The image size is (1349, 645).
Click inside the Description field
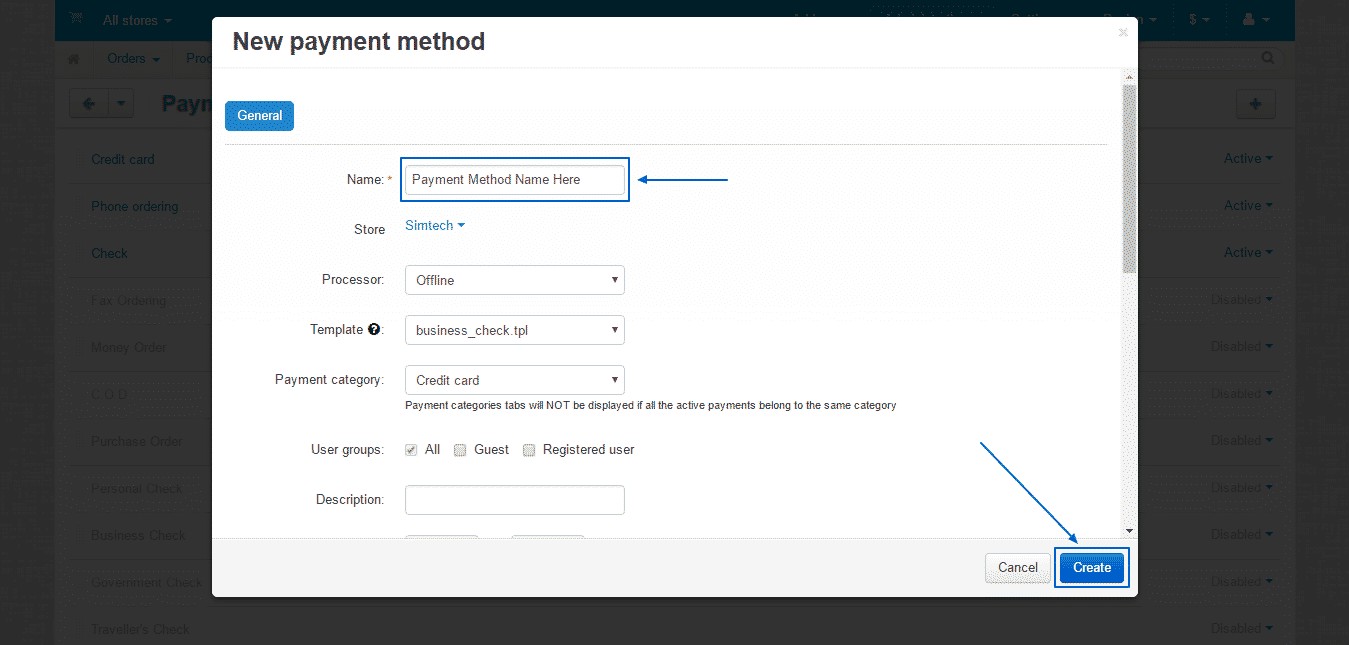click(514, 499)
